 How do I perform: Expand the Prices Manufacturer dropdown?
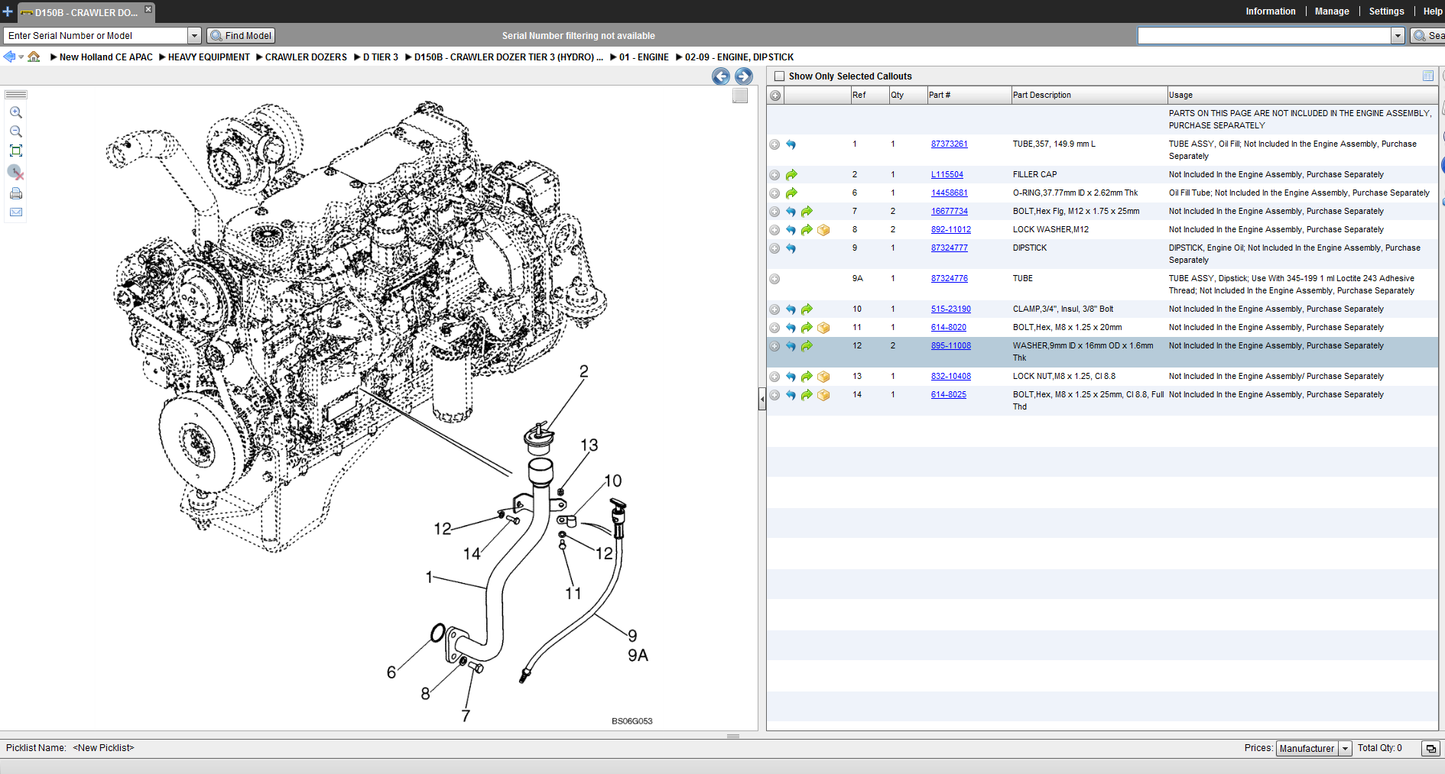point(1345,748)
